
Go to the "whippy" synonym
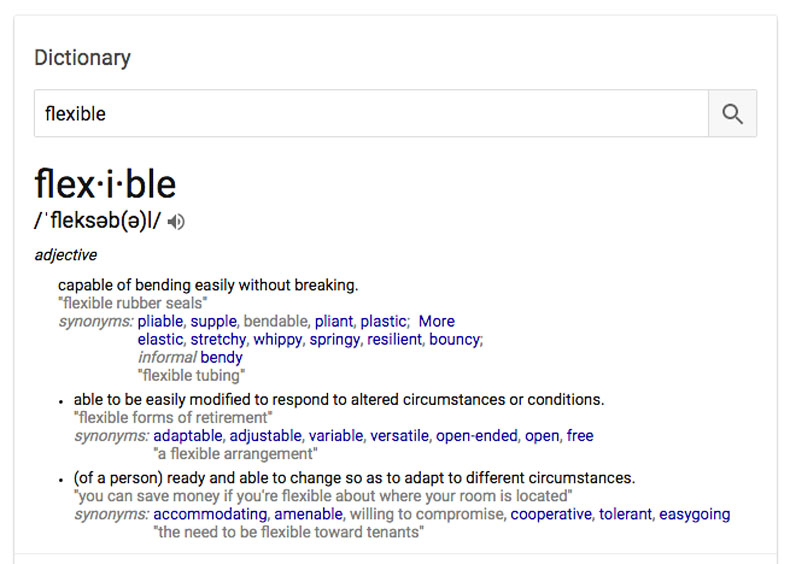pyautogui.click(x=277, y=339)
